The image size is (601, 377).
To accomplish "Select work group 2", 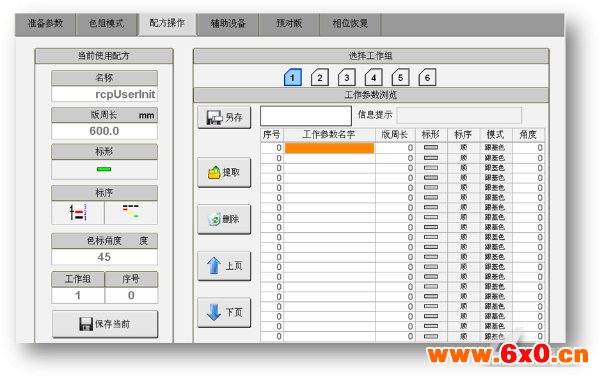I will pyautogui.click(x=319, y=78).
